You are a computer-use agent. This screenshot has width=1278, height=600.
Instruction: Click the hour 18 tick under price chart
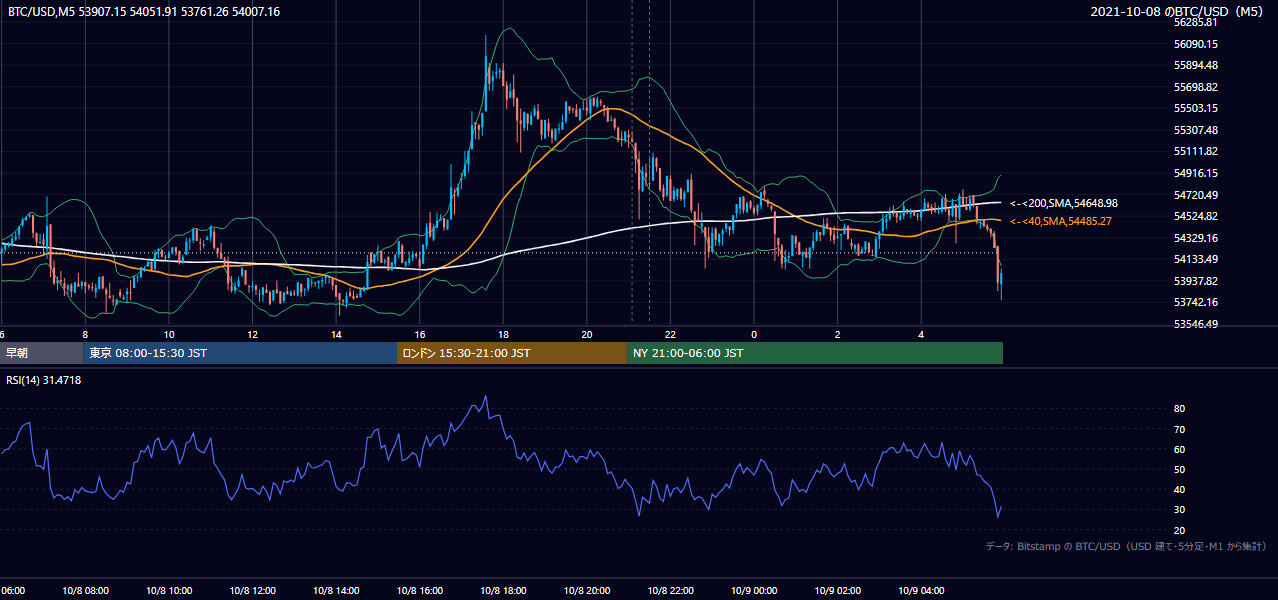pos(503,334)
